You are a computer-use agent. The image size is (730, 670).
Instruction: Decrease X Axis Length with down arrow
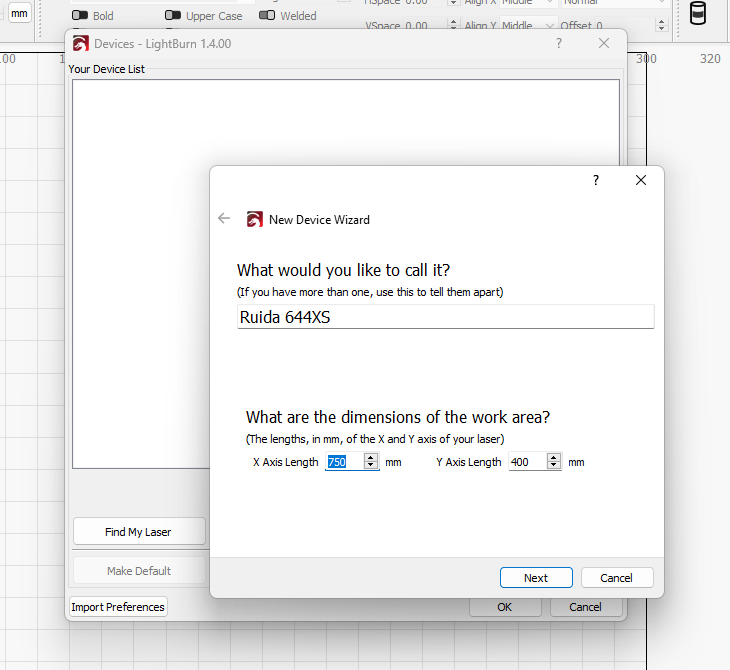click(x=371, y=466)
